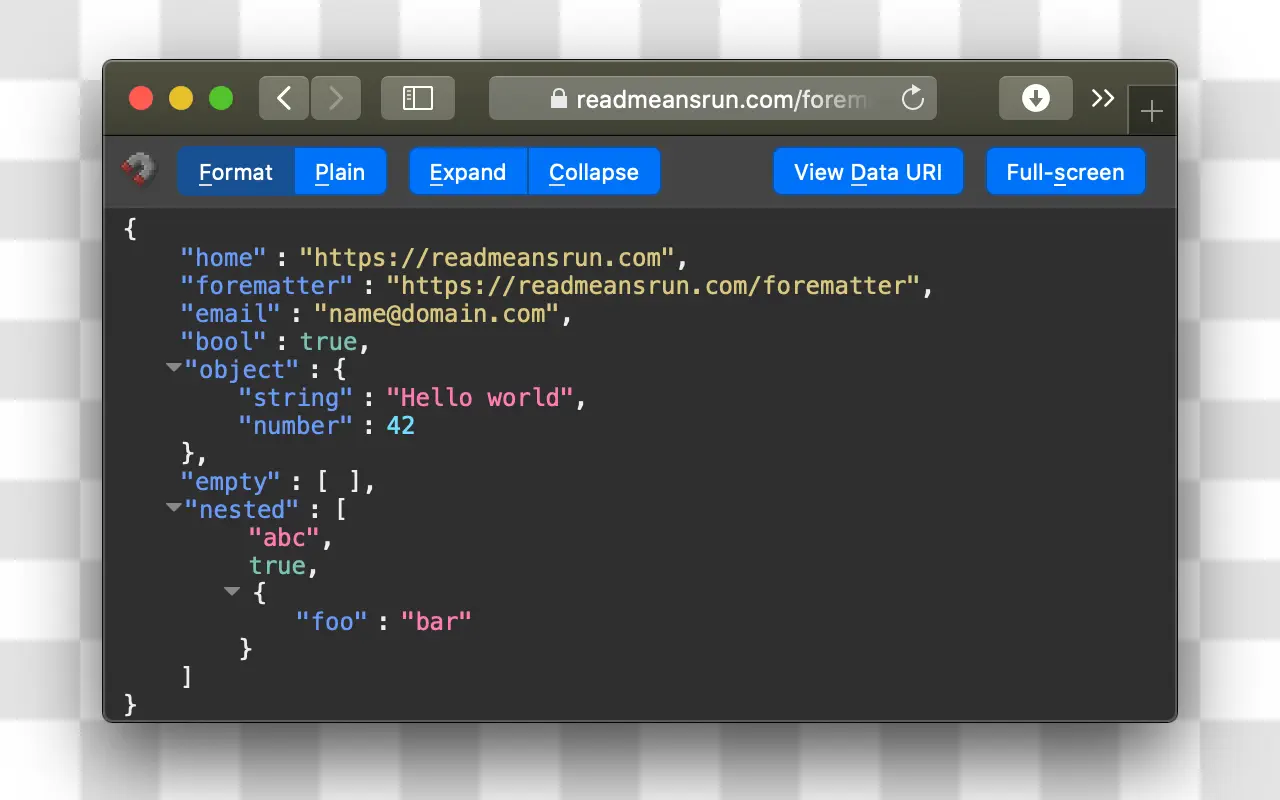The image size is (1280, 800).
Task: Close the Safari window with red button
Action: (x=141, y=98)
